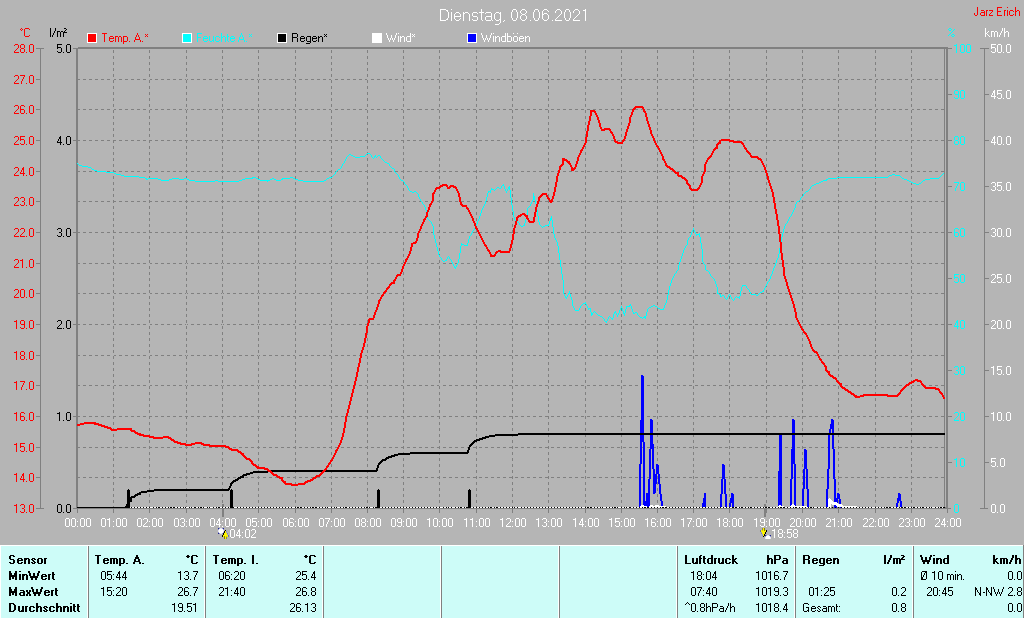Viewport: 1024px width, 618px height.
Task: Click the 'l/m²' axis unit label above the chart
Action: click(58, 33)
